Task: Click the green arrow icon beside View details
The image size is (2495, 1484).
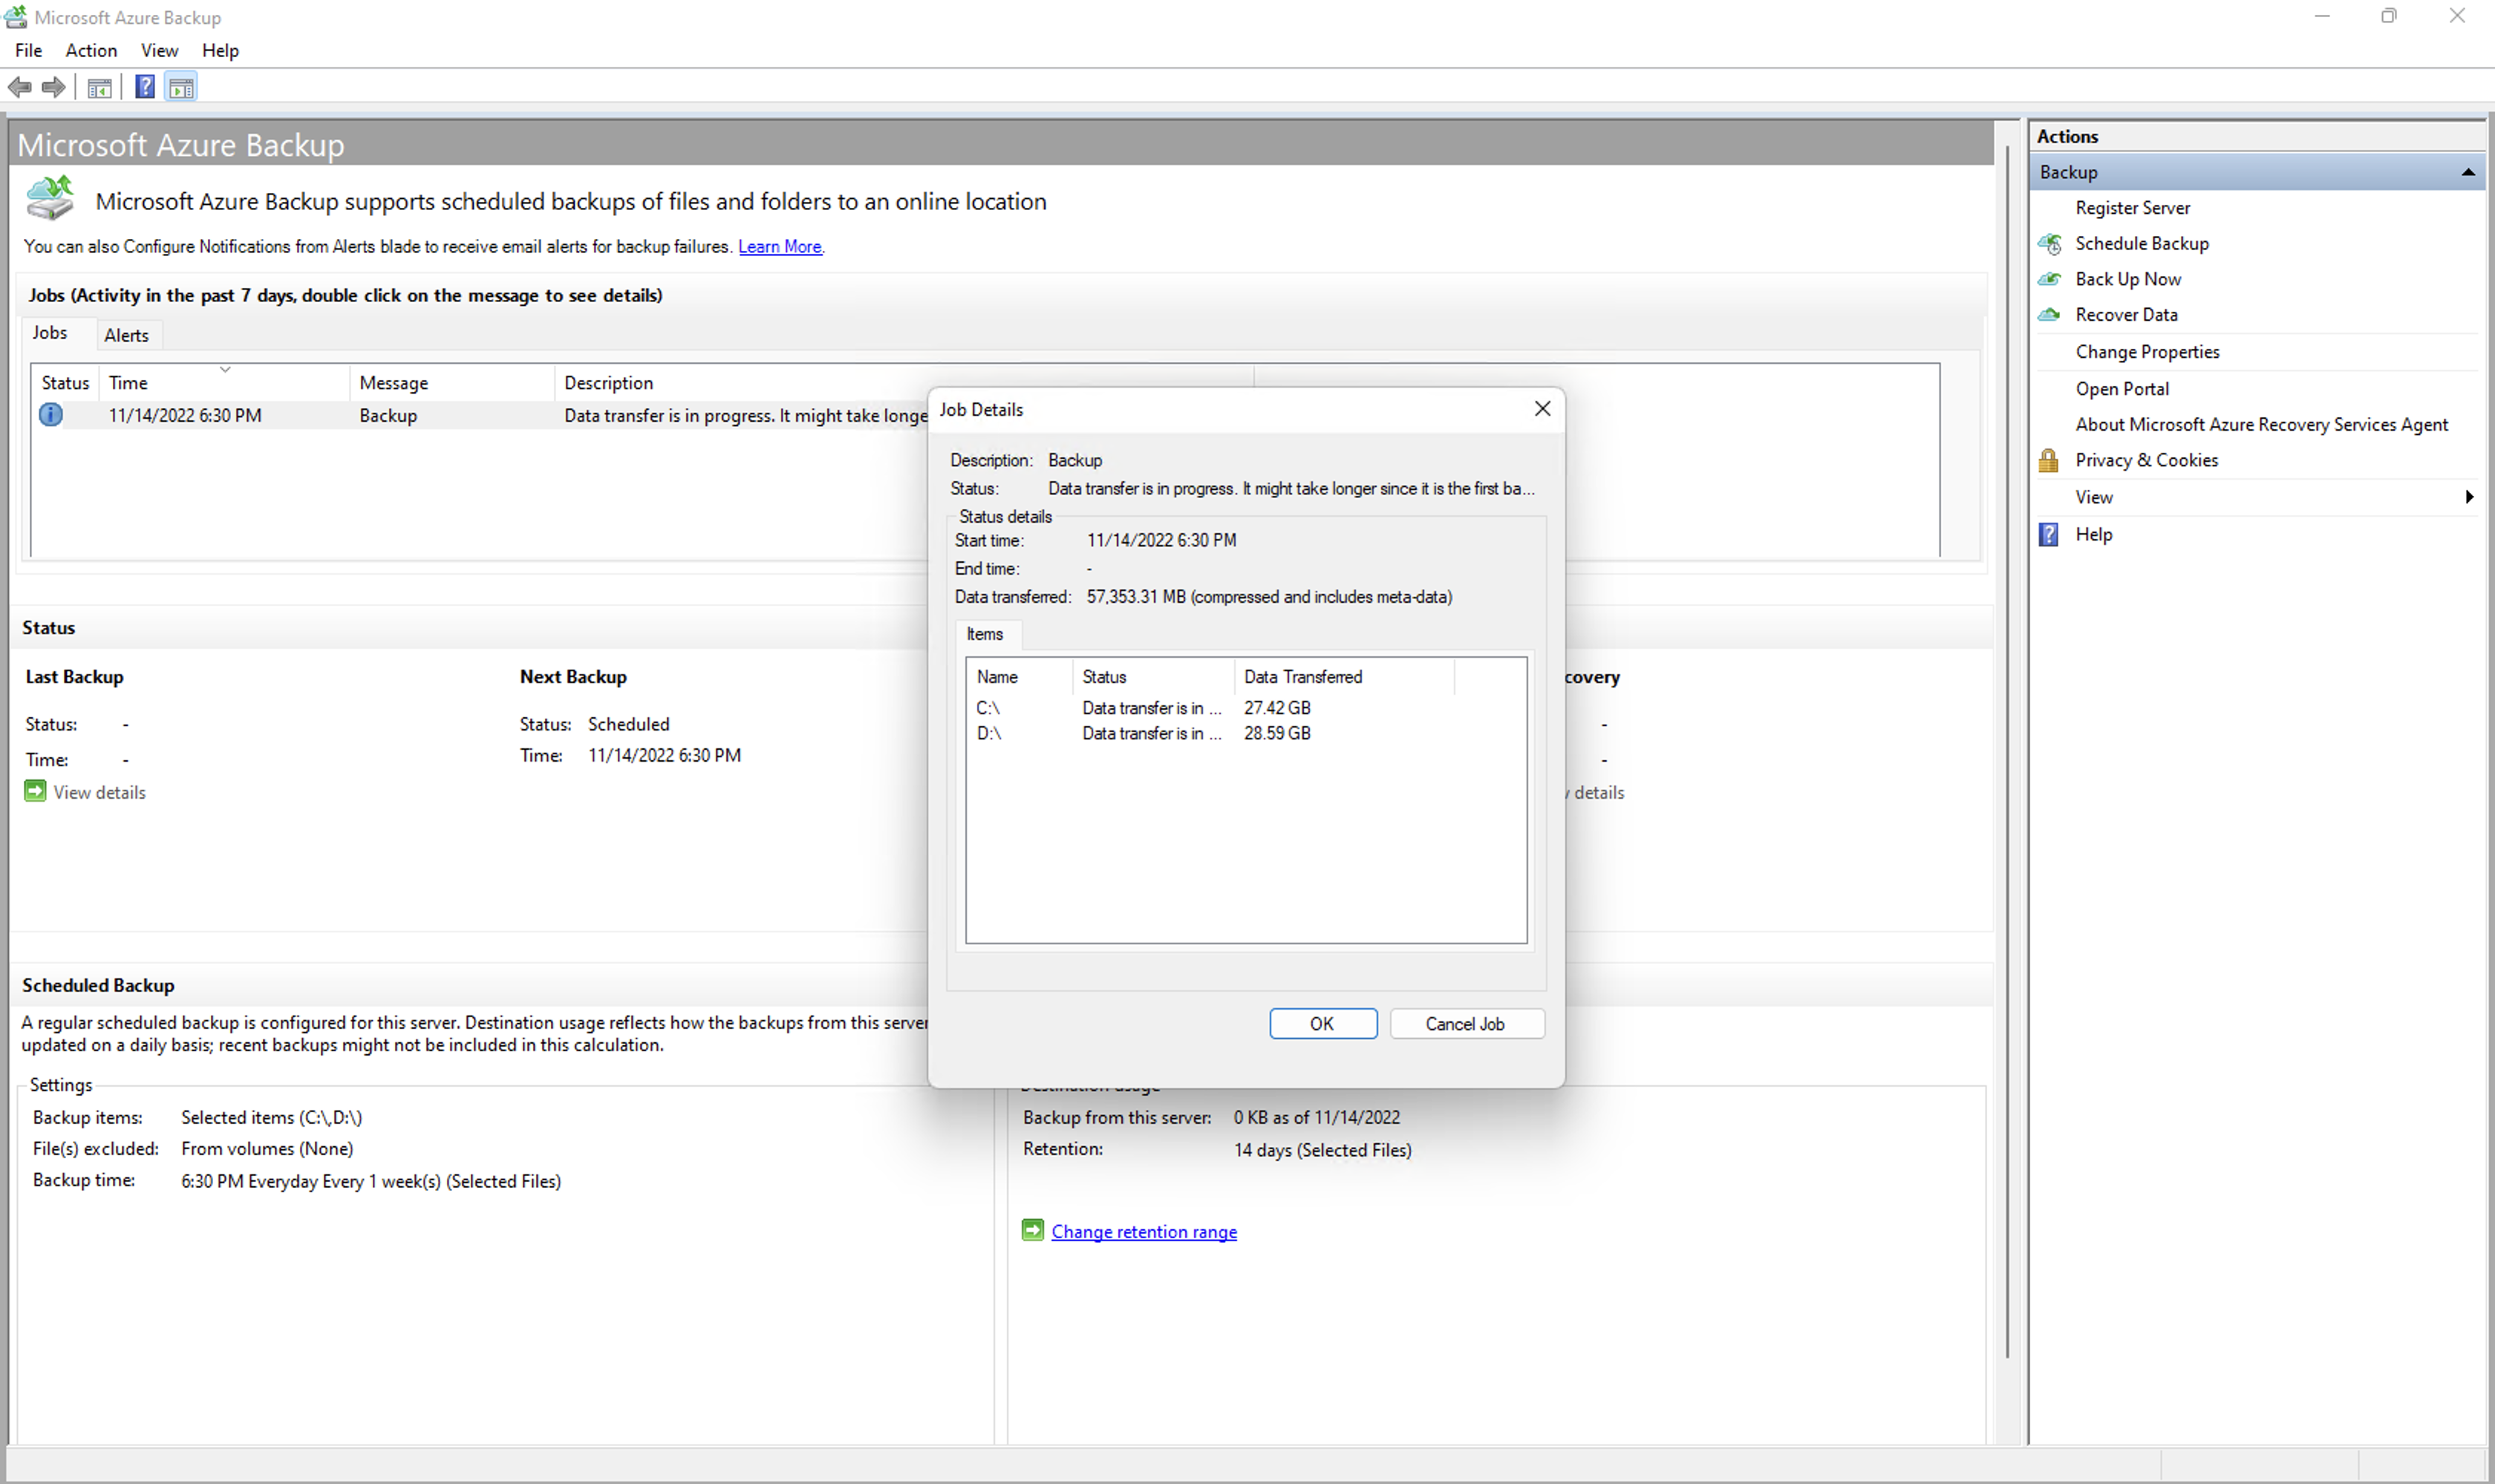Action: coord(35,792)
